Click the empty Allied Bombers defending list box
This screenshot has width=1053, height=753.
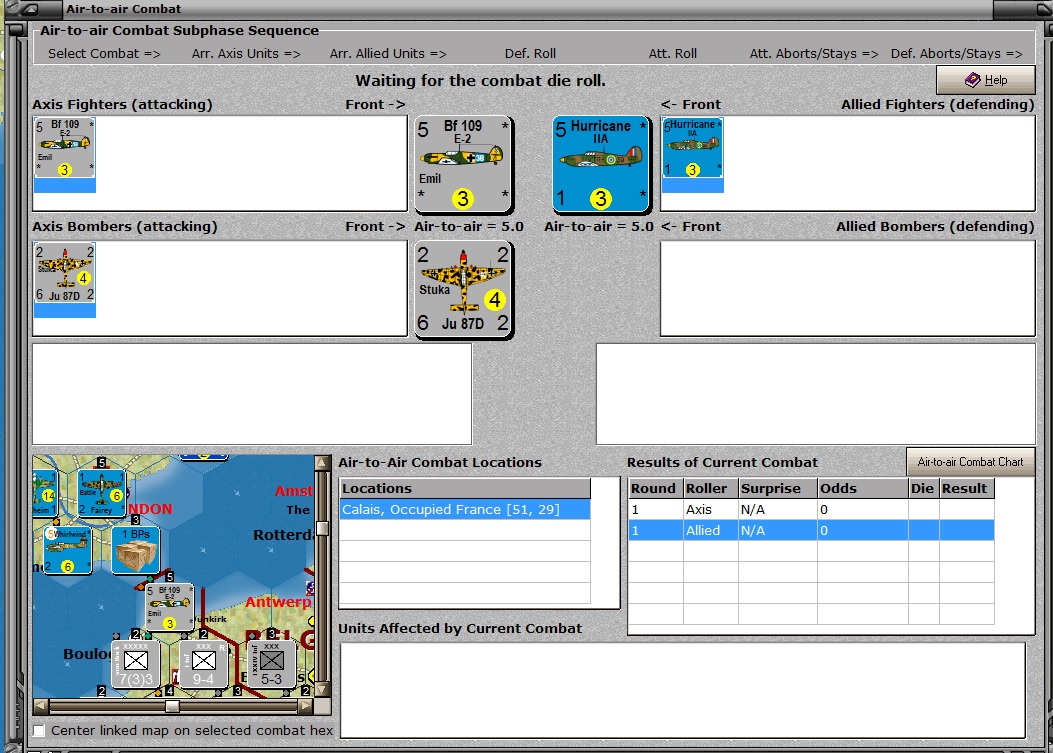848,288
